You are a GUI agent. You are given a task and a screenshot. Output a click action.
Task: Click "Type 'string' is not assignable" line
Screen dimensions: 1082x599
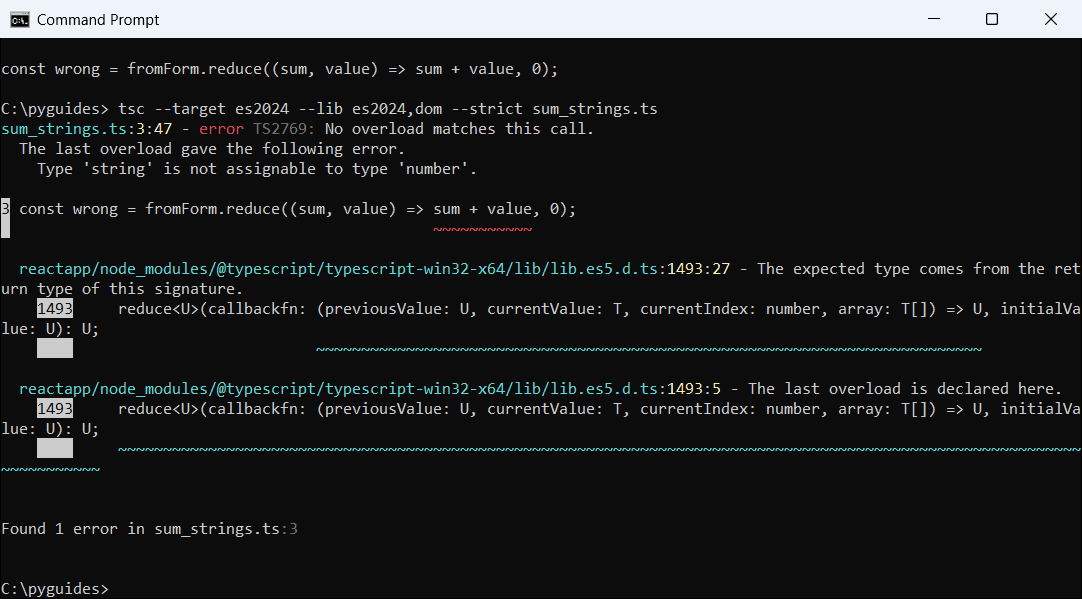click(257, 169)
